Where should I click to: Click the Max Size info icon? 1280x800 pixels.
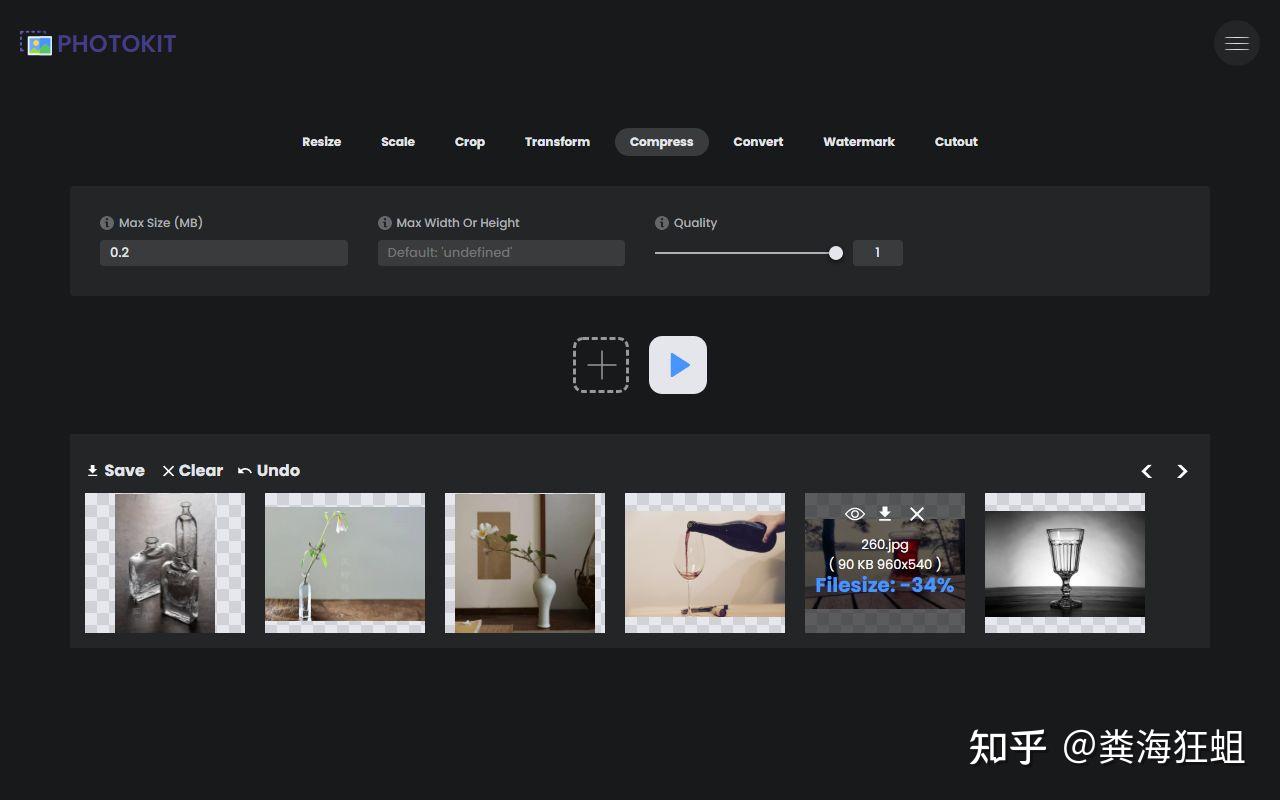pyautogui.click(x=106, y=223)
